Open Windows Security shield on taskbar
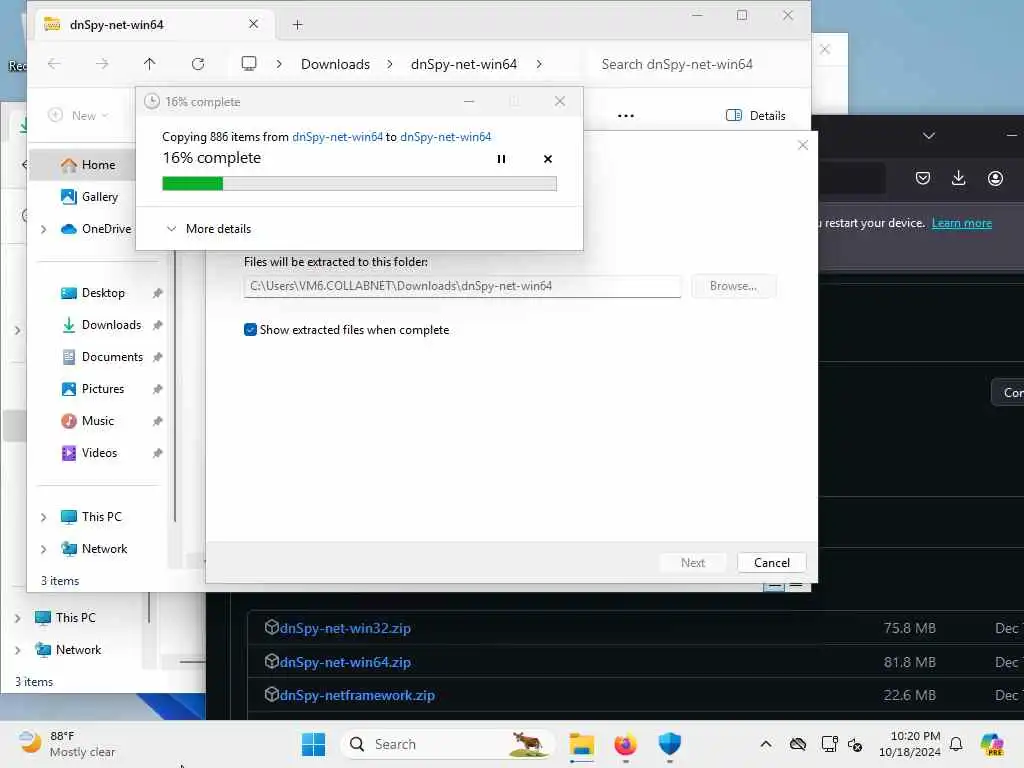The width and height of the screenshot is (1024, 768). 669,744
